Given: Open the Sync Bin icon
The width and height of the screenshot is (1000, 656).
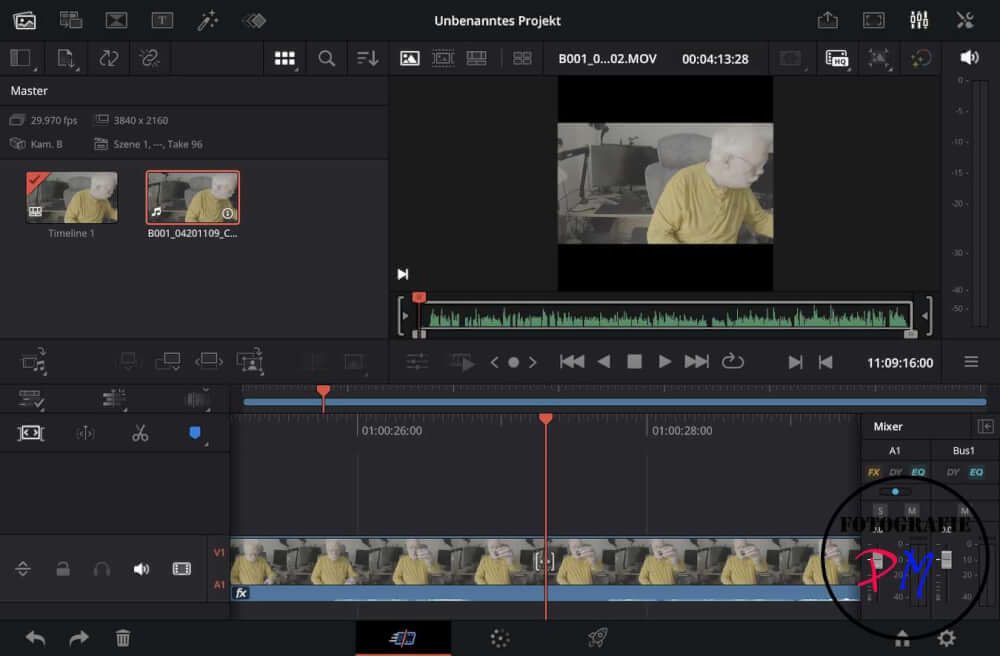Looking at the screenshot, I should pyautogui.click(x=70, y=20).
